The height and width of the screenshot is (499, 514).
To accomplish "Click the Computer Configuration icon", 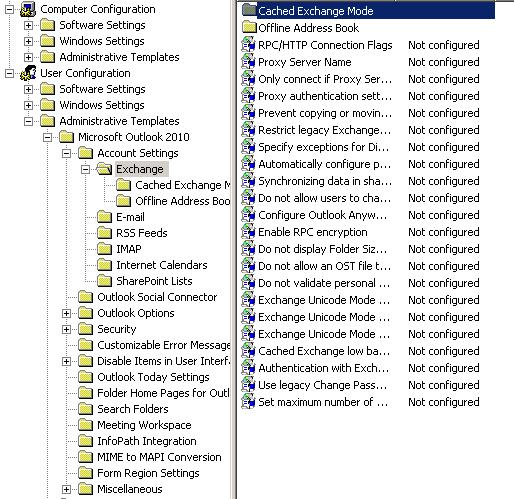I will click(x=28, y=9).
